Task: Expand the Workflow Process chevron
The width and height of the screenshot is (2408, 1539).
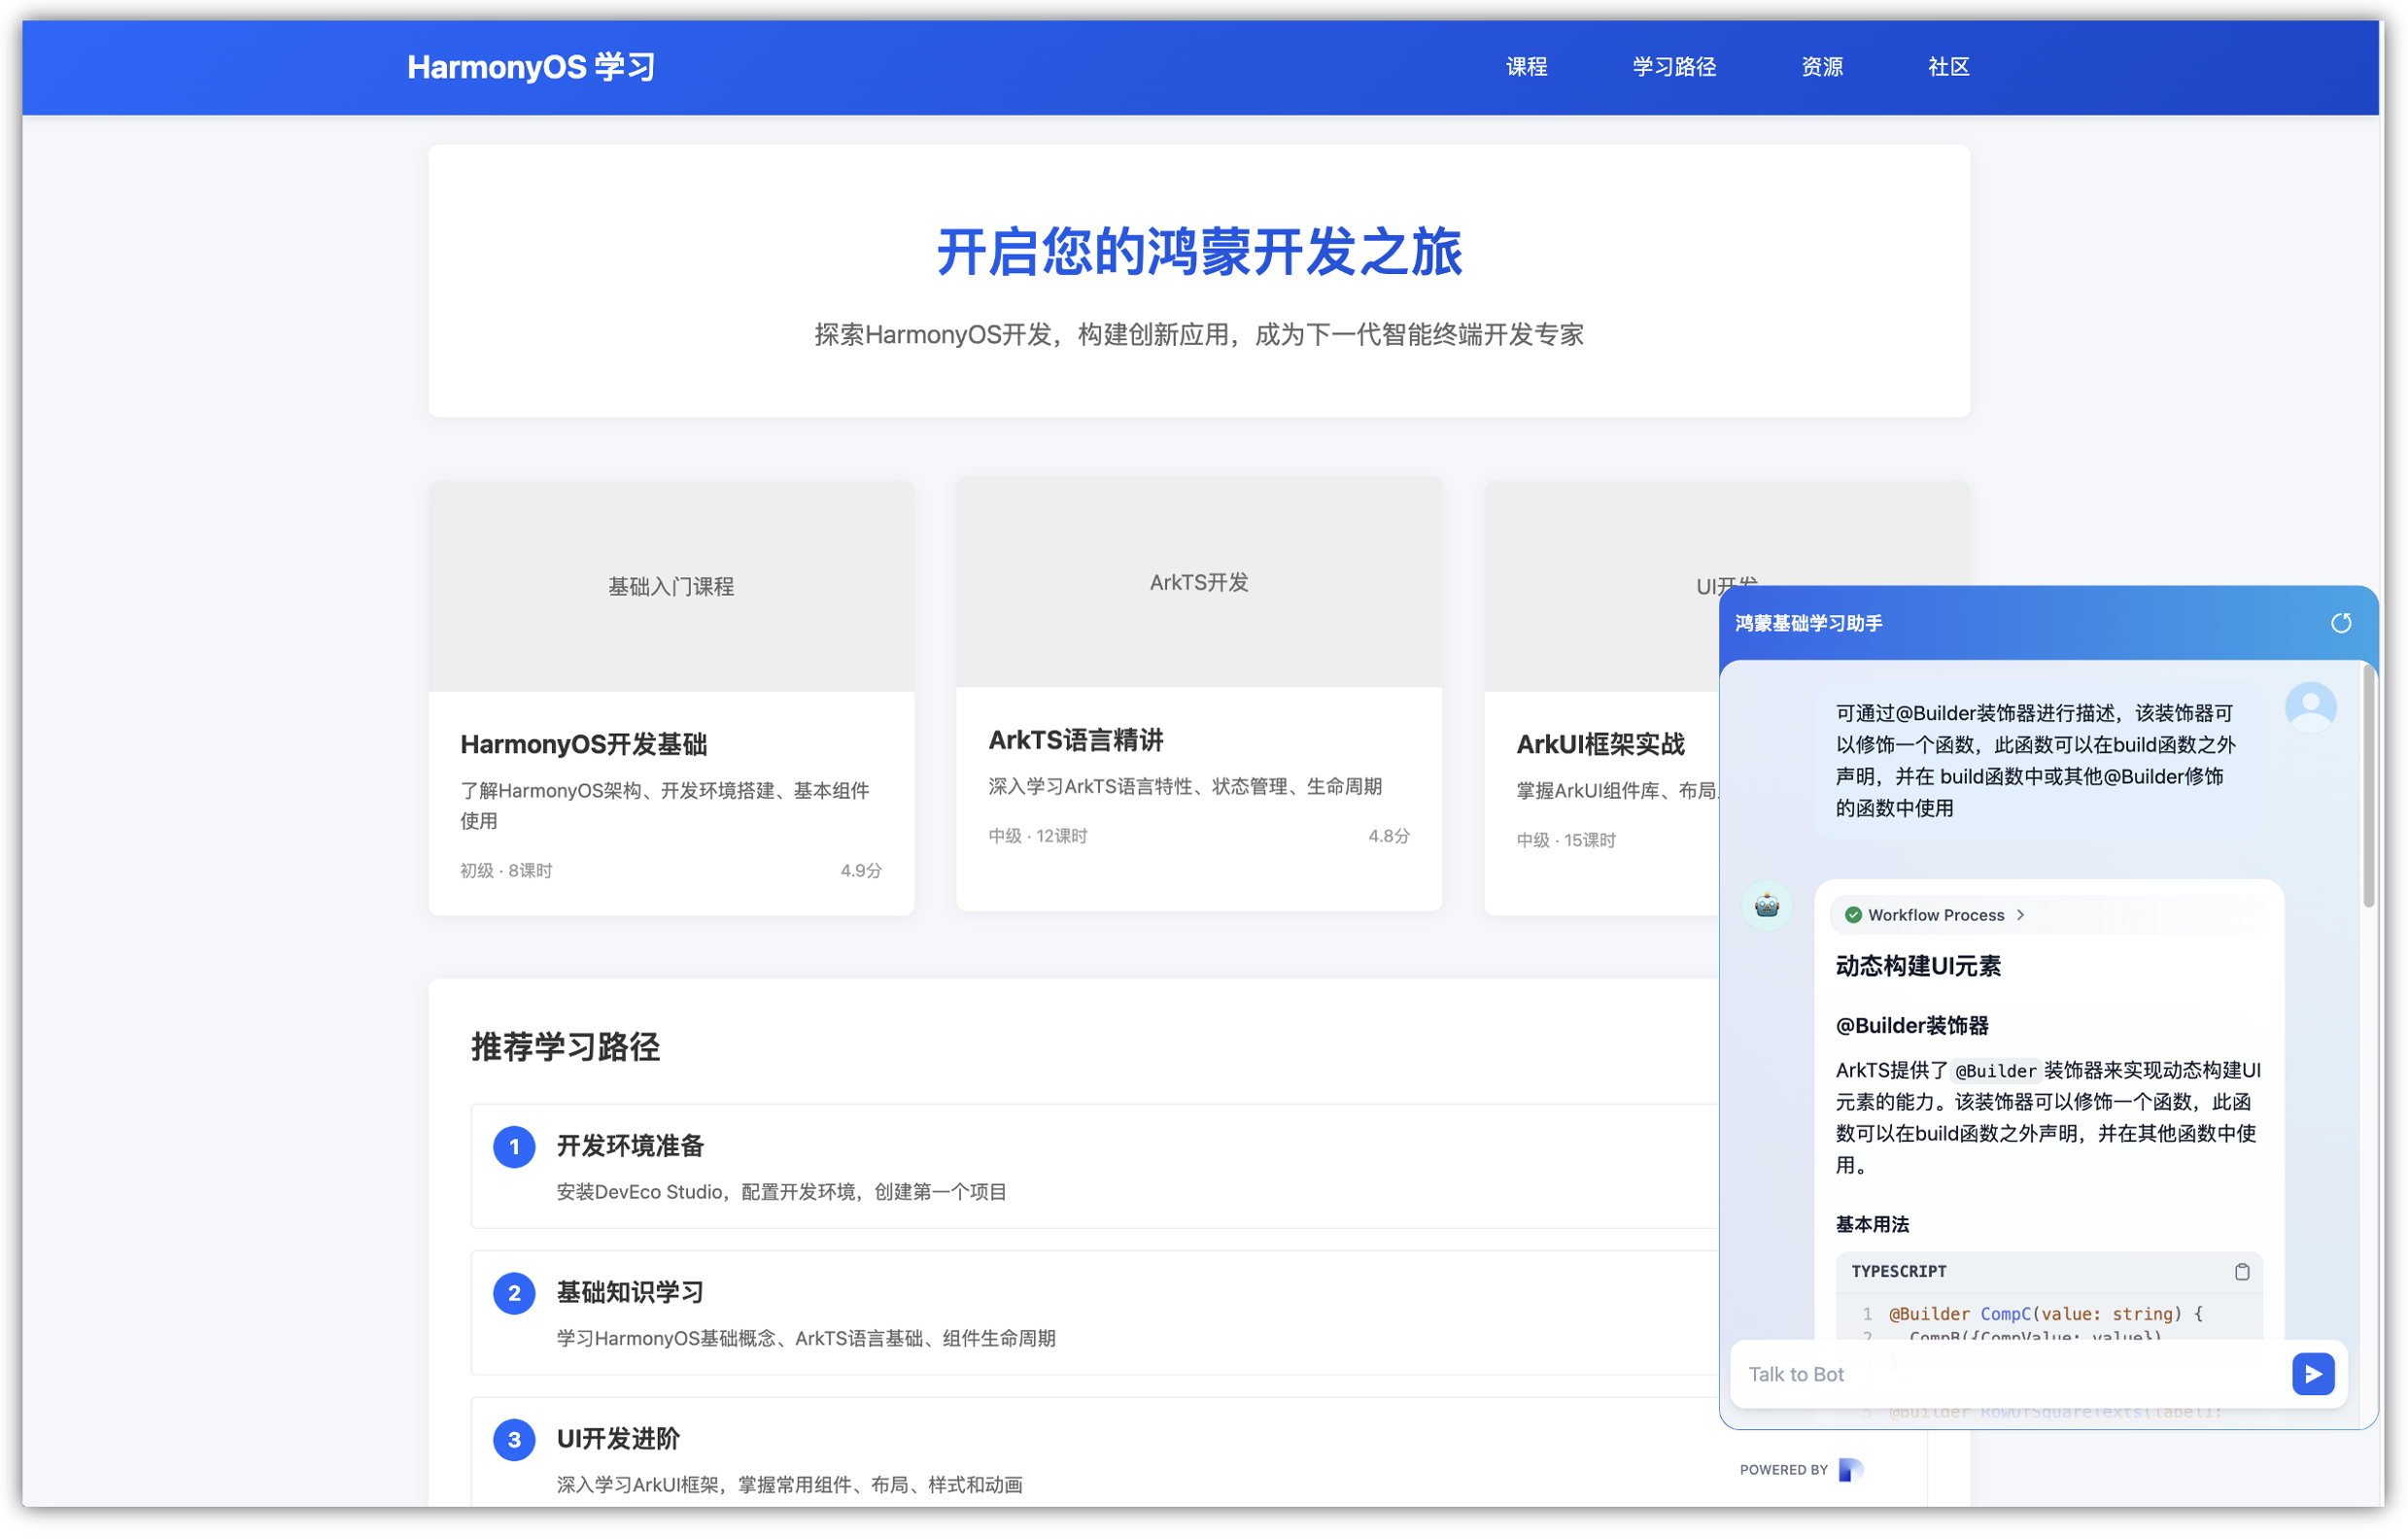Action: pyautogui.click(x=2021, y=915)
